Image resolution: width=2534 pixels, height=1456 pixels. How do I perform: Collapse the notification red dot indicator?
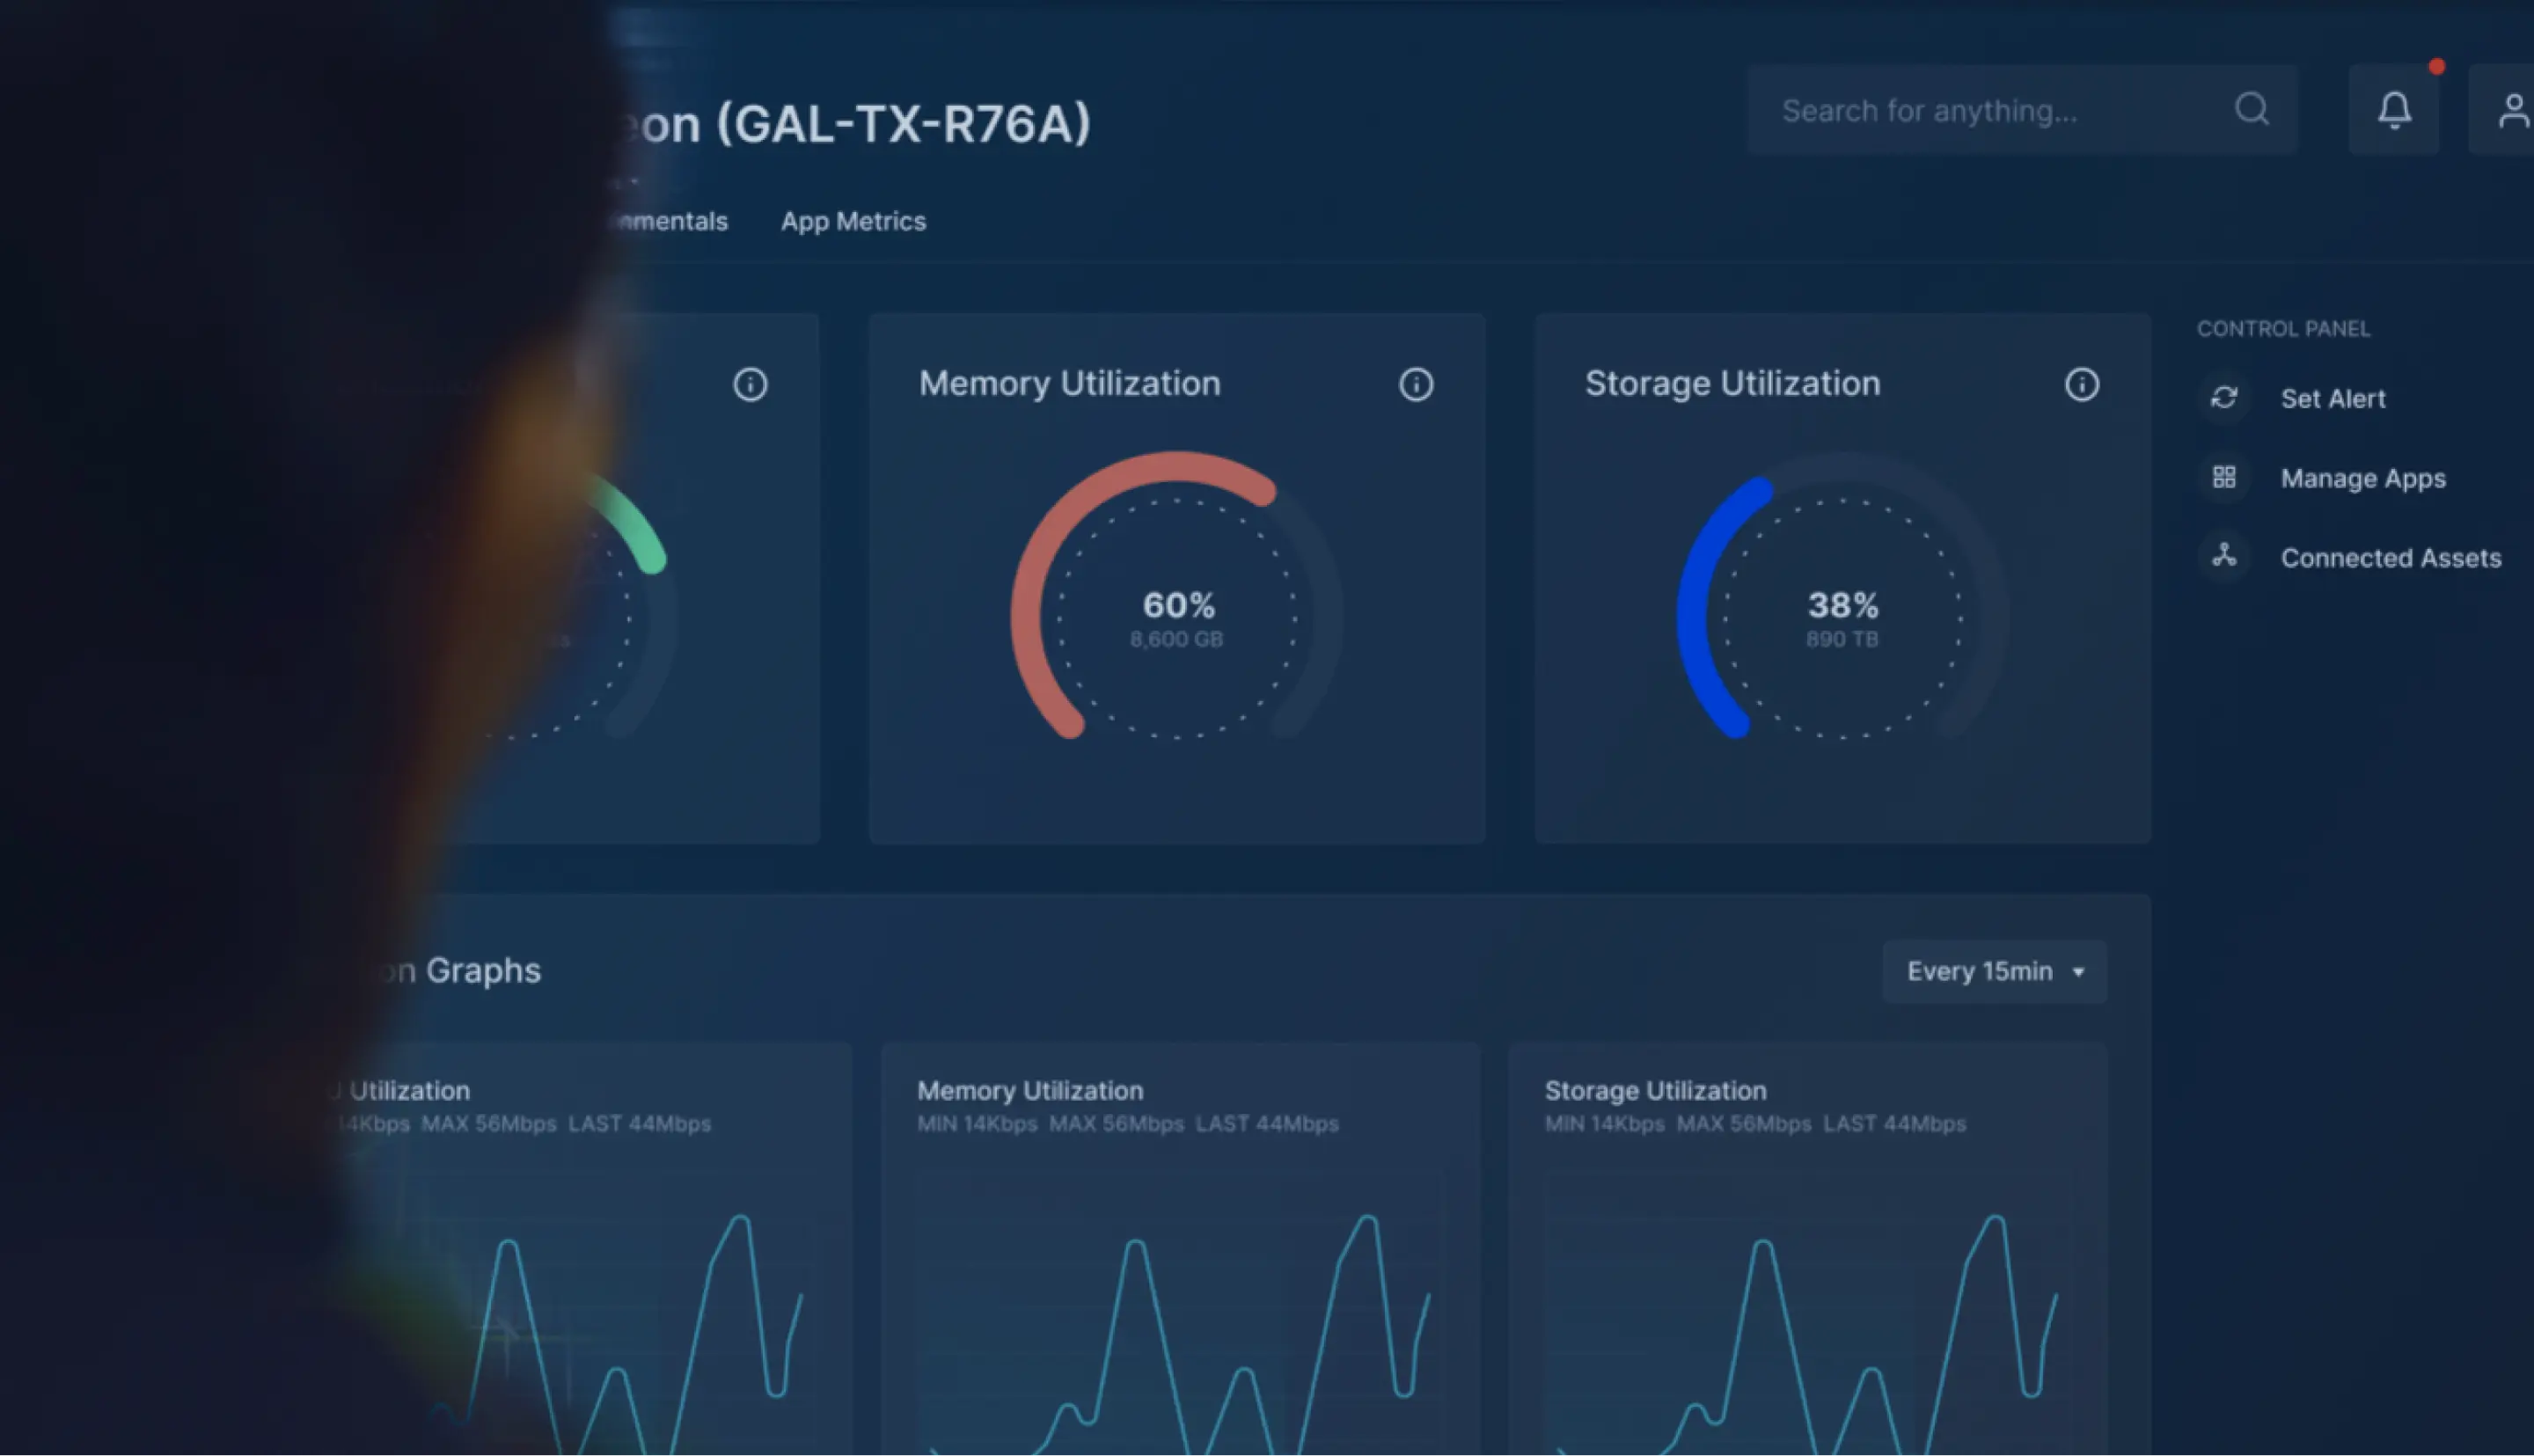coord(2437,65)
